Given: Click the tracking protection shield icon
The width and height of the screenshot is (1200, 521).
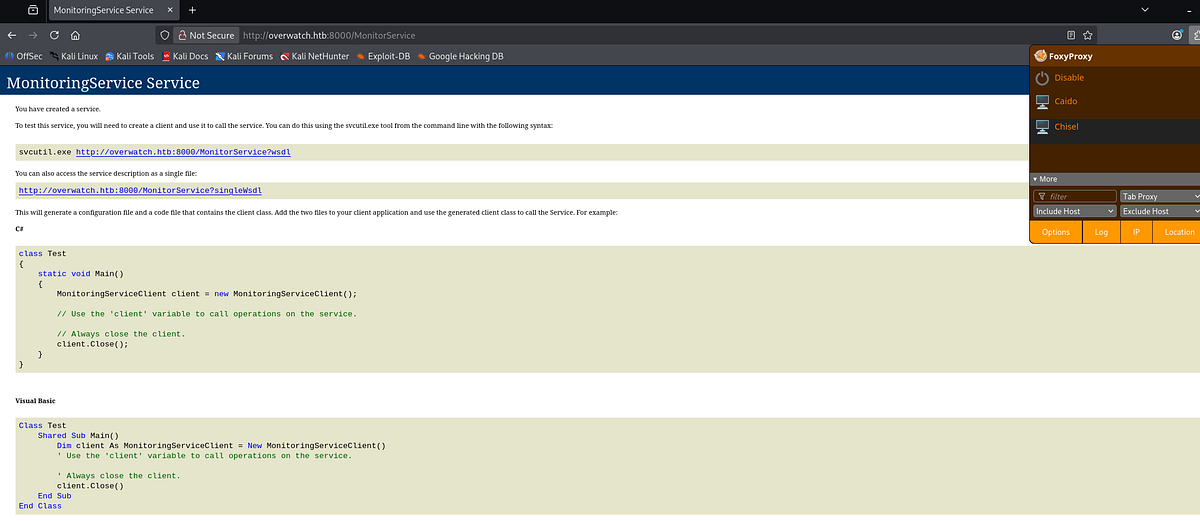Looking at the screenshot, I should click(x=165, y=34).
